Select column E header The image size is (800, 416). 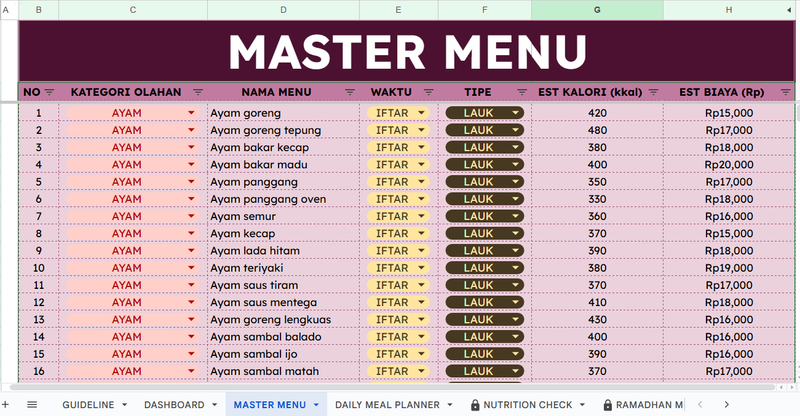click(398, 10)
